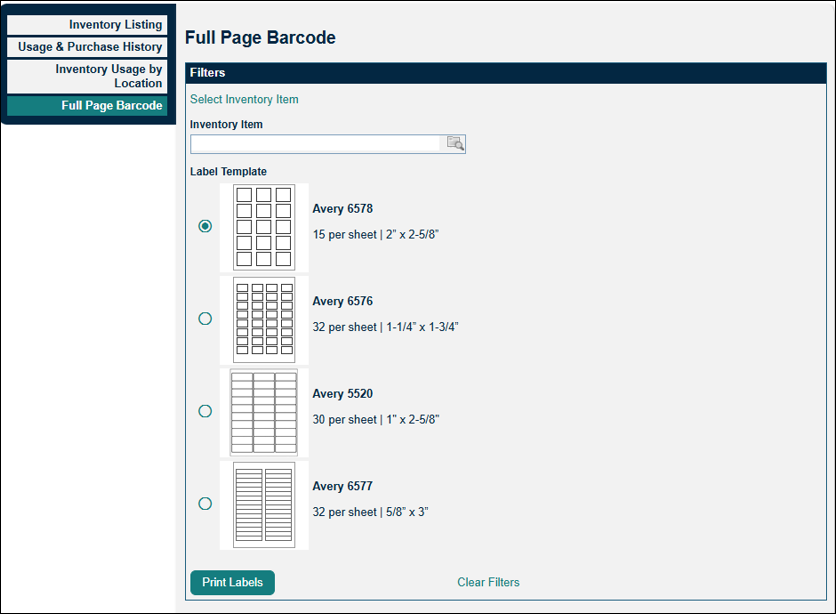Click the Avery 6576 label template thumbnail

pos(264,318)
